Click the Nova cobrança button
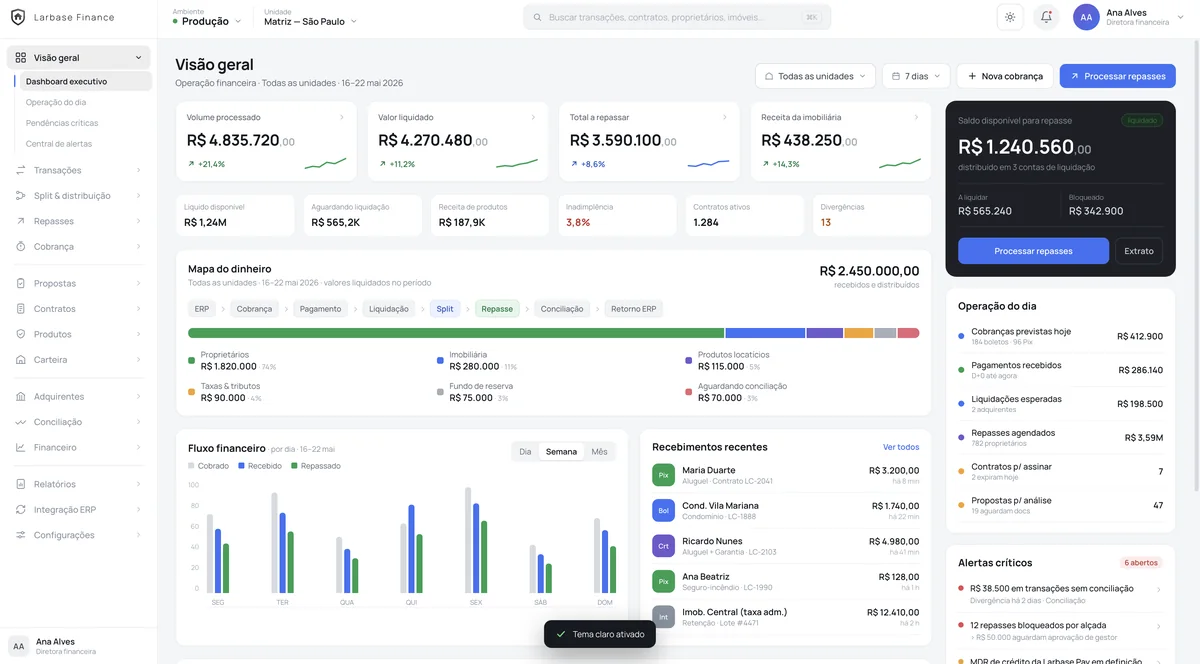1200x664 pixels. click(x=1004, y=76)
